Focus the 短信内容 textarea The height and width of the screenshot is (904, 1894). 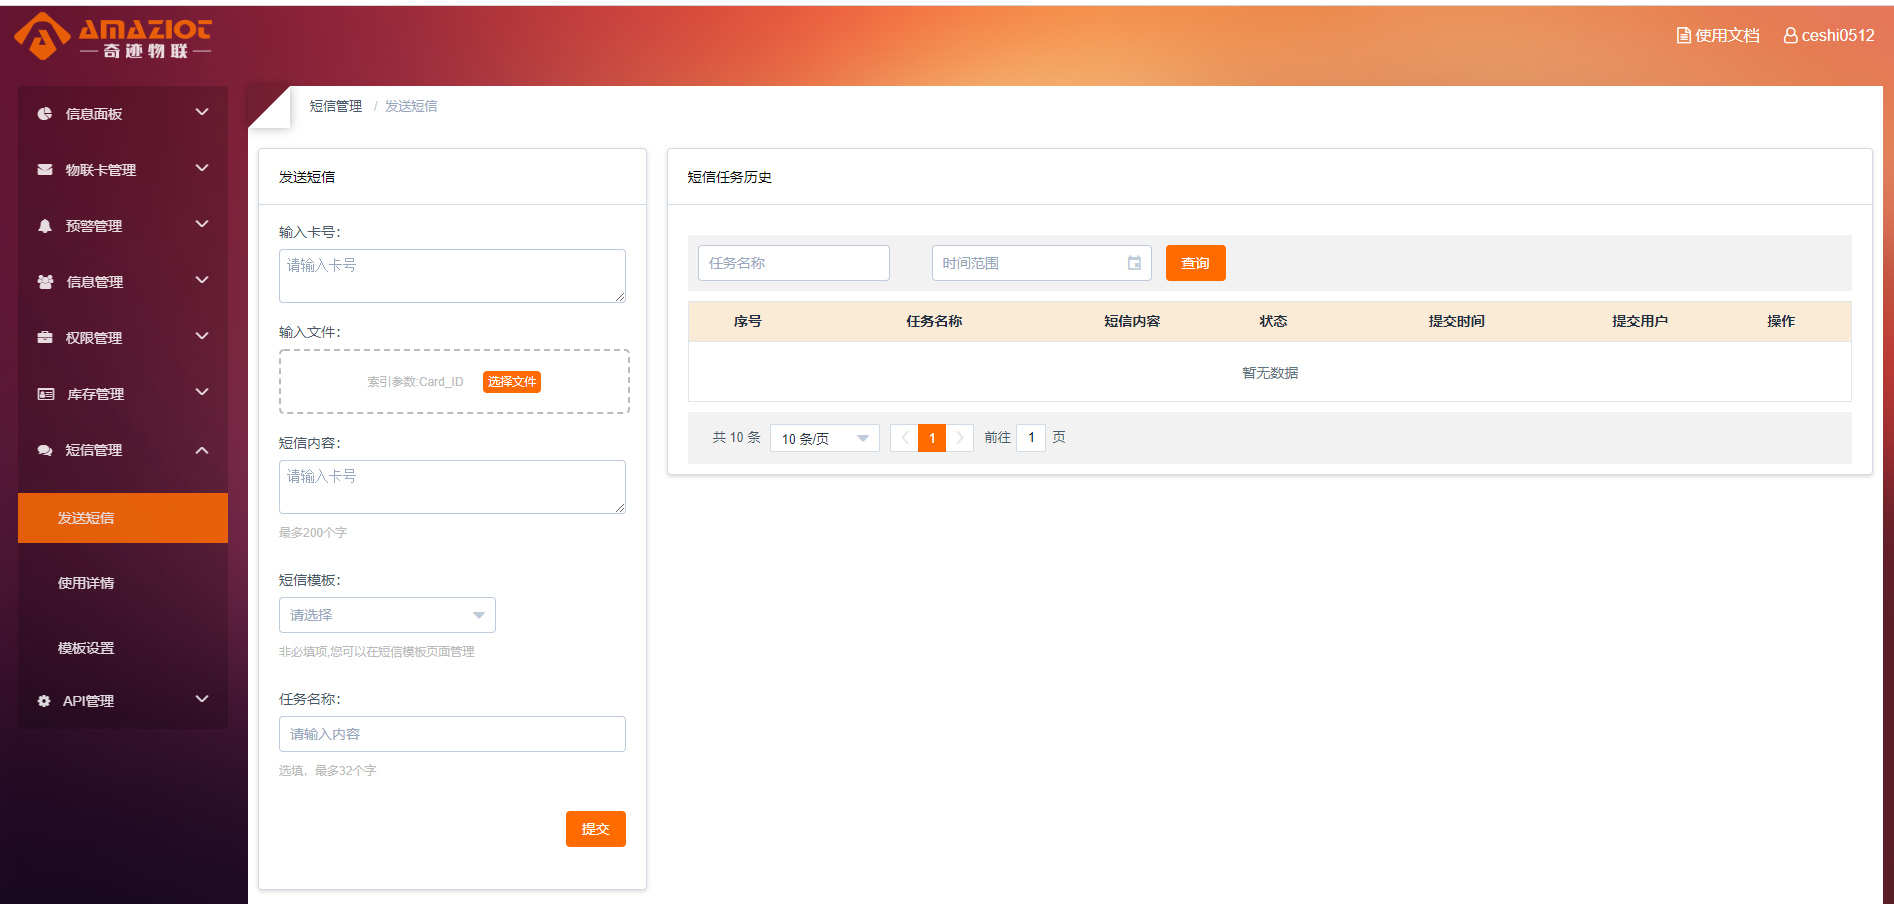pos(452,487)
